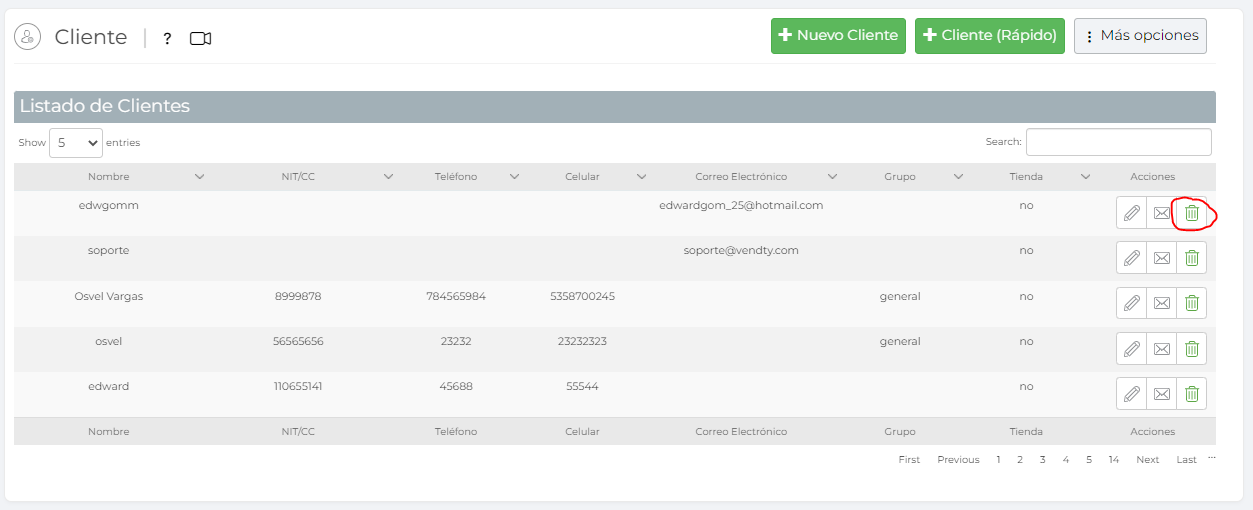Screen dimensions: 1253x510
Task: Sort by the Tienda column header
Action: pyautogui.click(x=1026, y=177)
